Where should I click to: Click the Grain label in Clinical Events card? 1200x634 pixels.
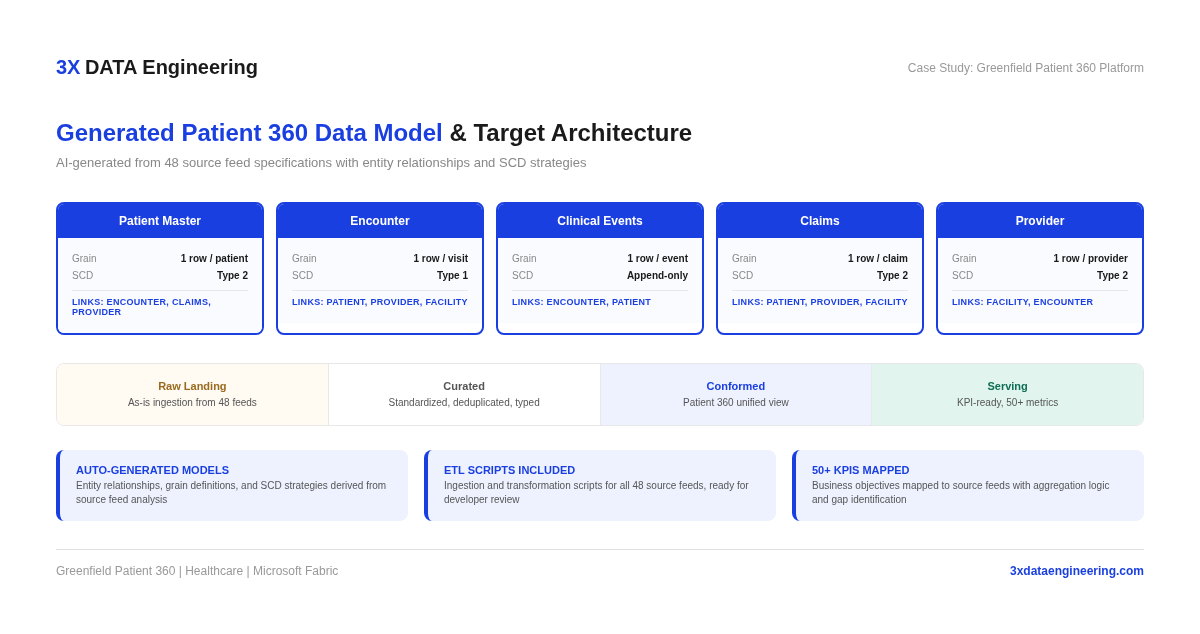(524, 259)
